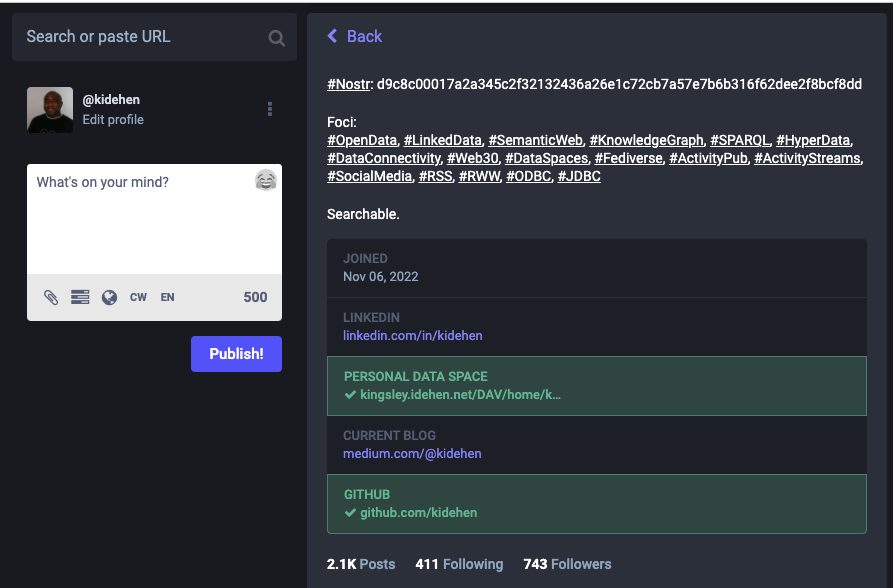Click the Searchable. text
The height and width of the screenshot is (588, 893).
(363, 214)
